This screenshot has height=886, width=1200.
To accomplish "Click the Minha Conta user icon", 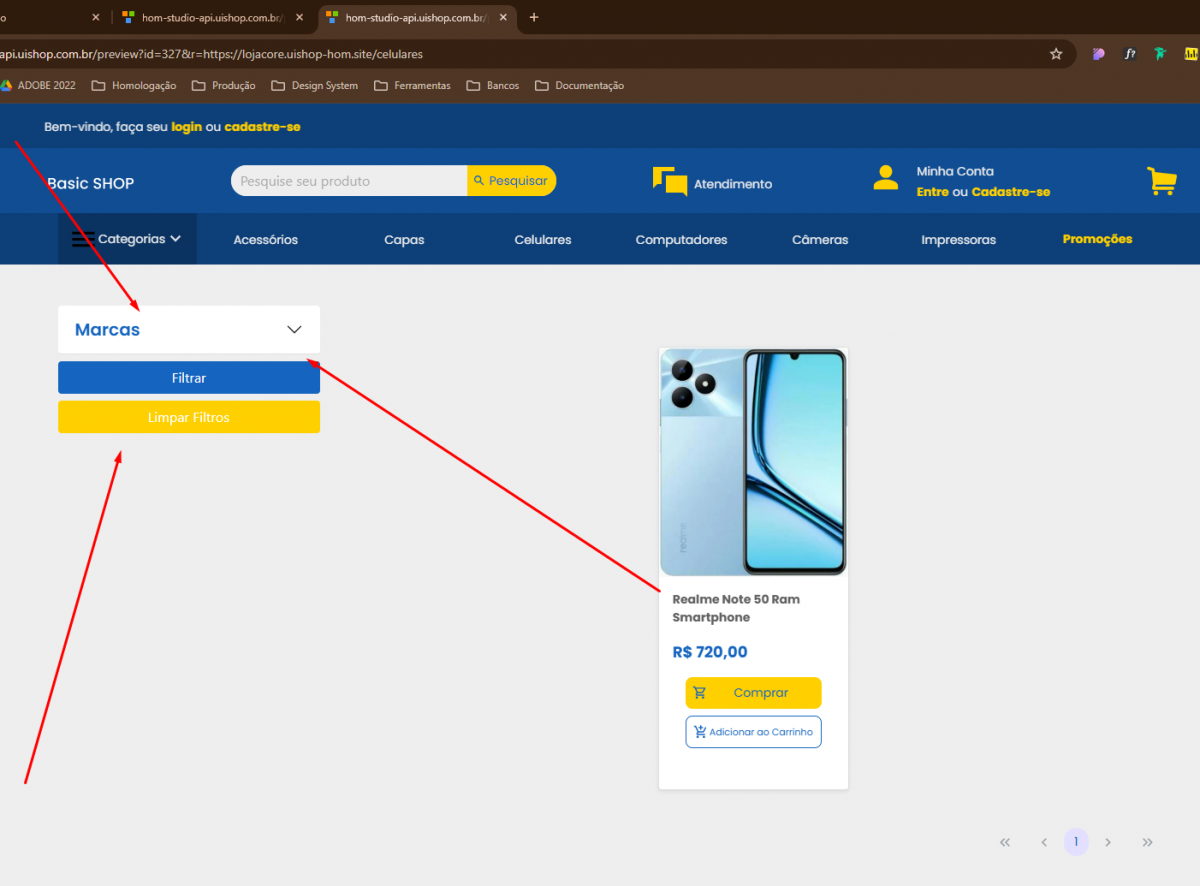I will [885, 178].
